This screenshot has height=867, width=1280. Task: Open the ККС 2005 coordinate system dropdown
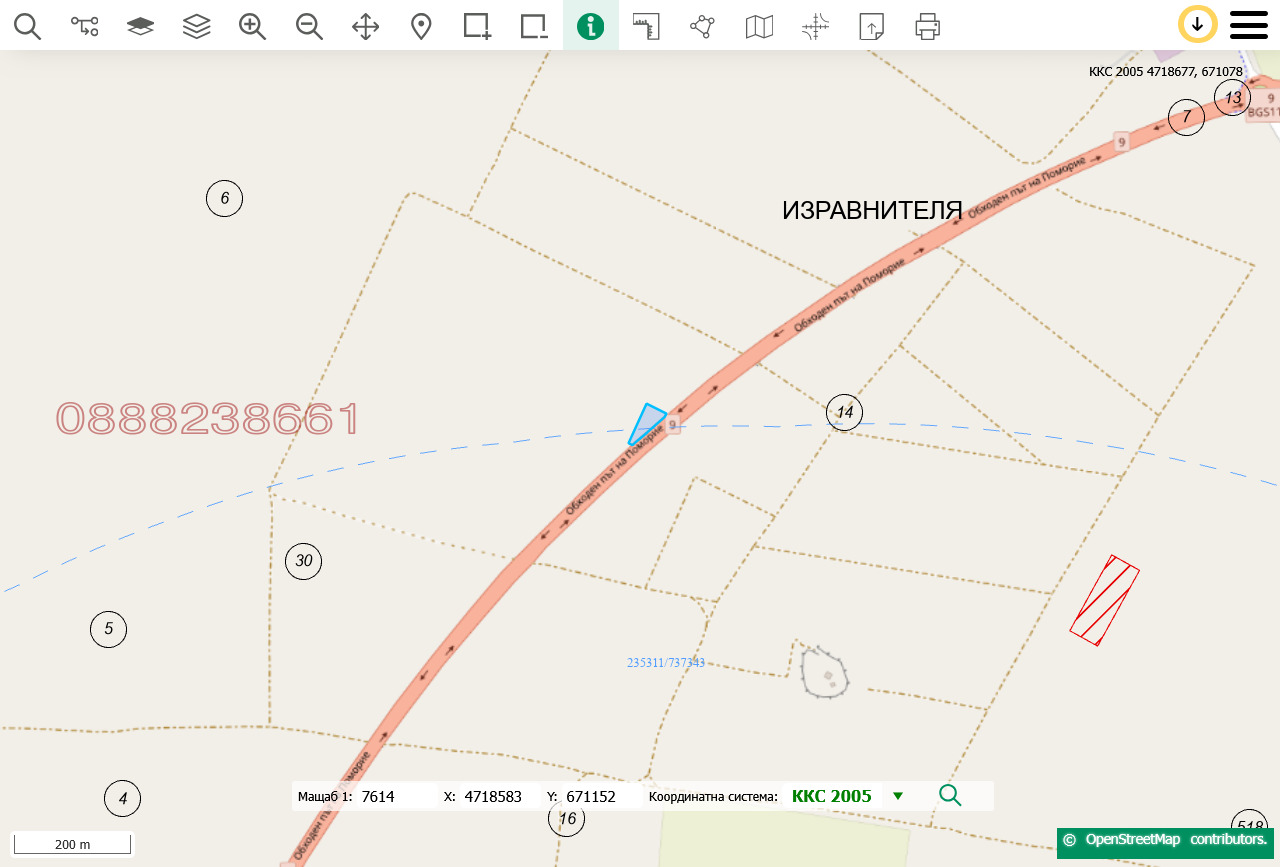(897, 796)
